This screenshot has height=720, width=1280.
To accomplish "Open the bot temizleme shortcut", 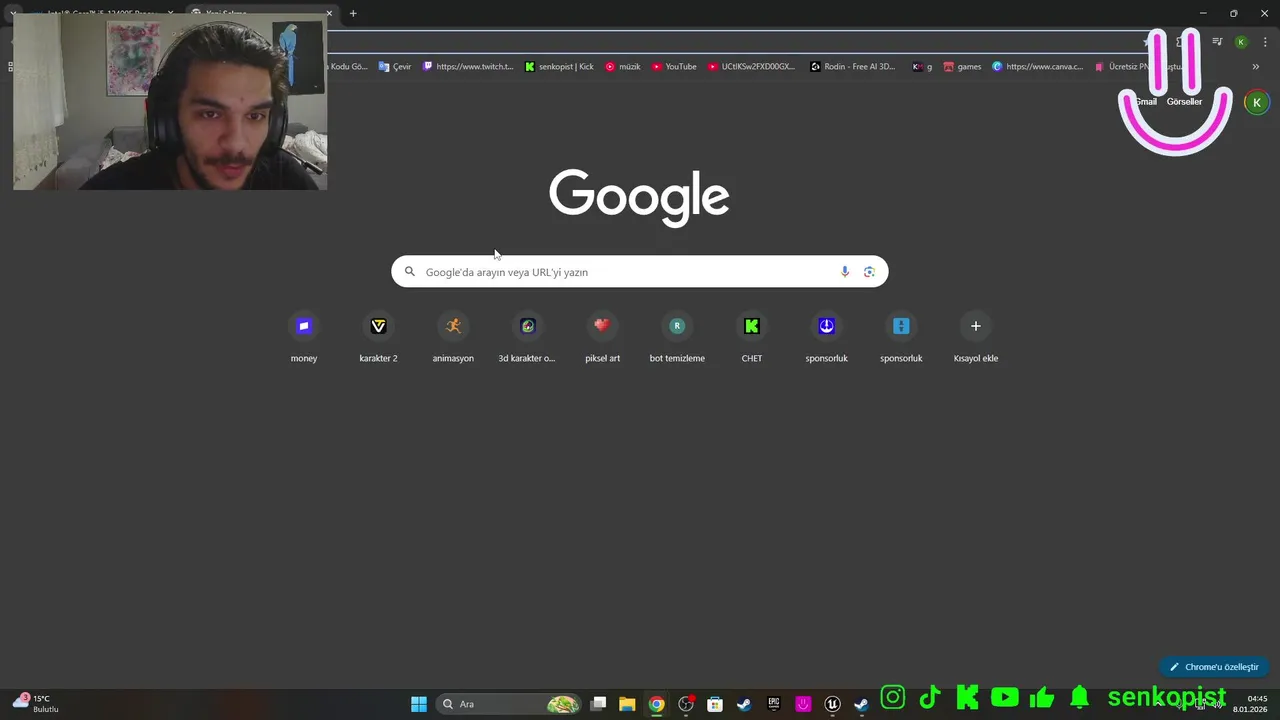I will coord(677,338).
